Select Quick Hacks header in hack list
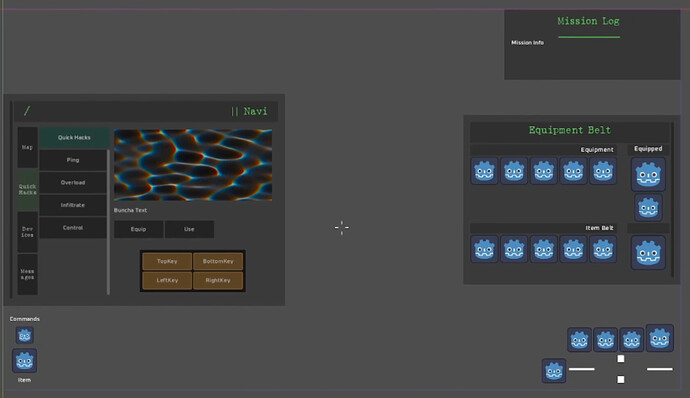The width and height of the screenshot is (690, 398). (x=74, y=138)
